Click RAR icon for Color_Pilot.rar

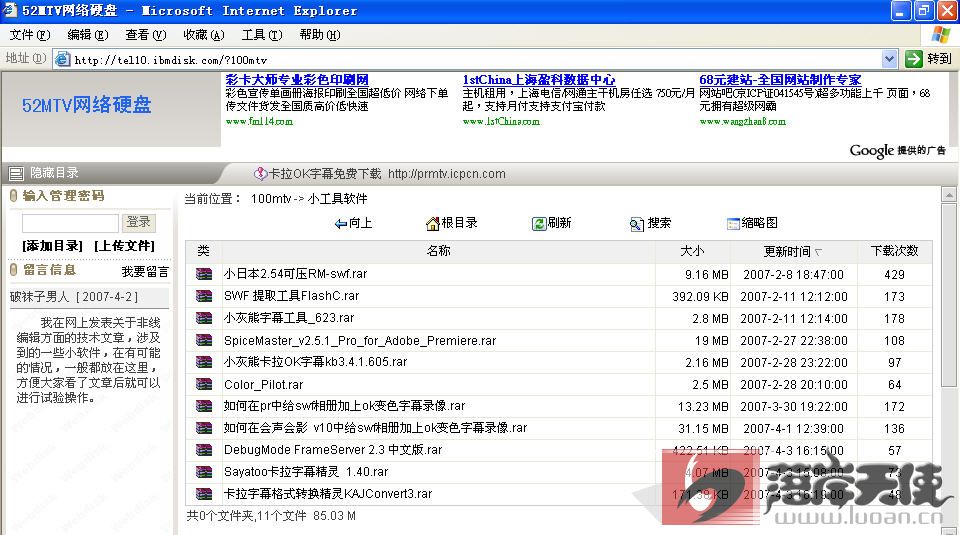click(x=204, y=384)
